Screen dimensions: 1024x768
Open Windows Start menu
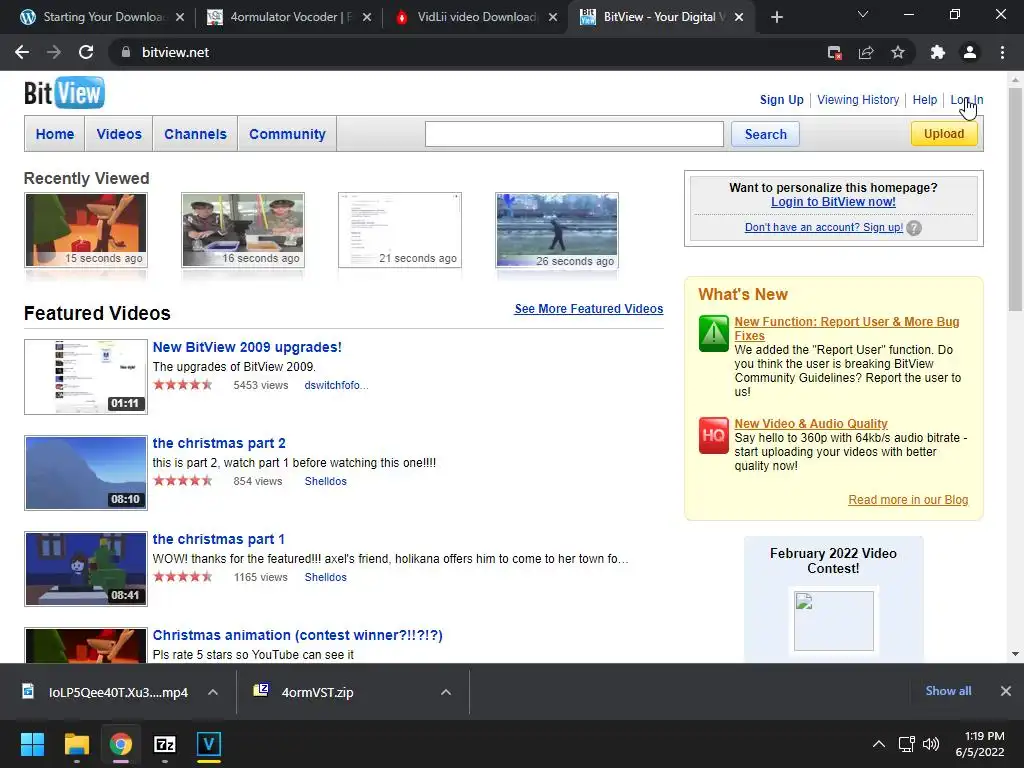32,744
